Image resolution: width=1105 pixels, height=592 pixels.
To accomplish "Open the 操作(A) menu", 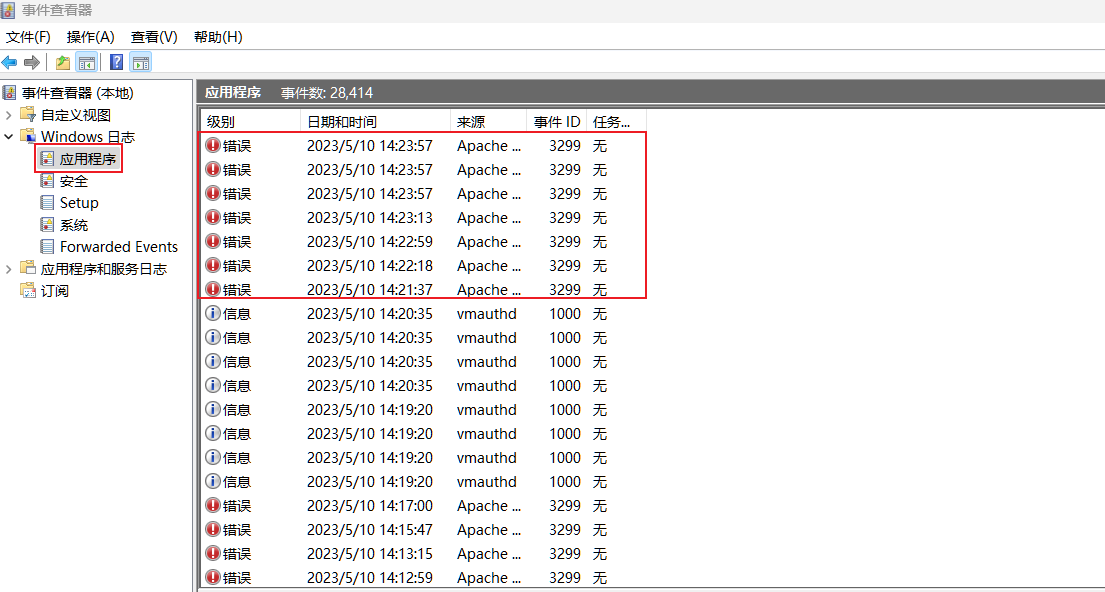I will tap(90, 37).
